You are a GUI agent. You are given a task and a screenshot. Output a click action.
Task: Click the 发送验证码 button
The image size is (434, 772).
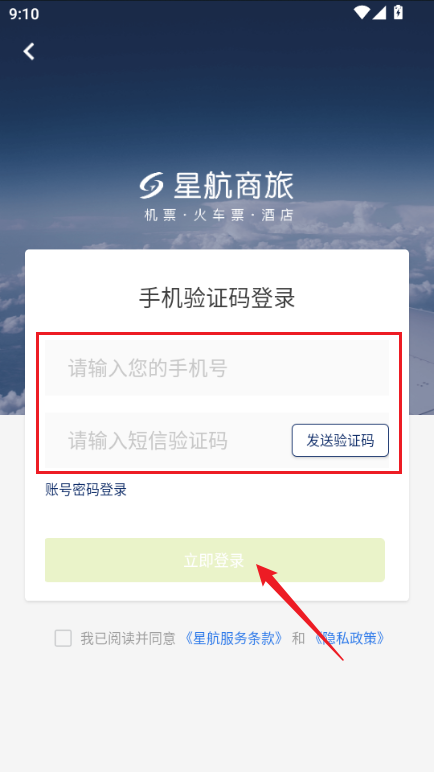pyautogui.click(x=340, y=440)
